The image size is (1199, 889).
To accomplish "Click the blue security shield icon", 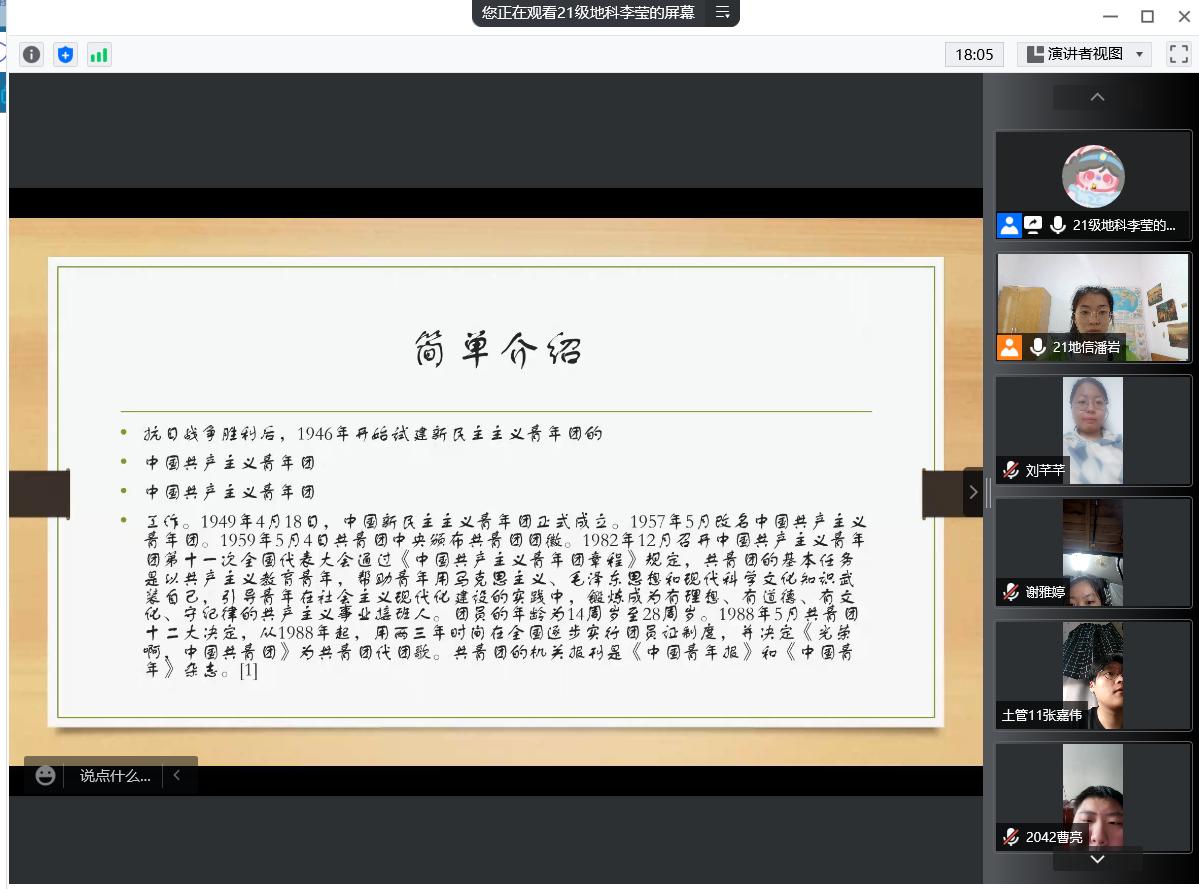I will (65, 55).
